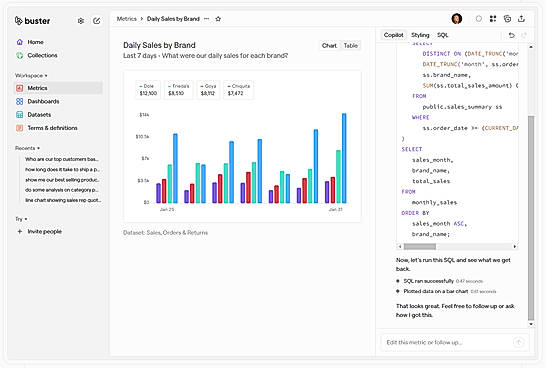Click 'Plotted data on a bar chart' step
Image resolution: width=546 pixels, height=368 pixels.
[436, 291]
